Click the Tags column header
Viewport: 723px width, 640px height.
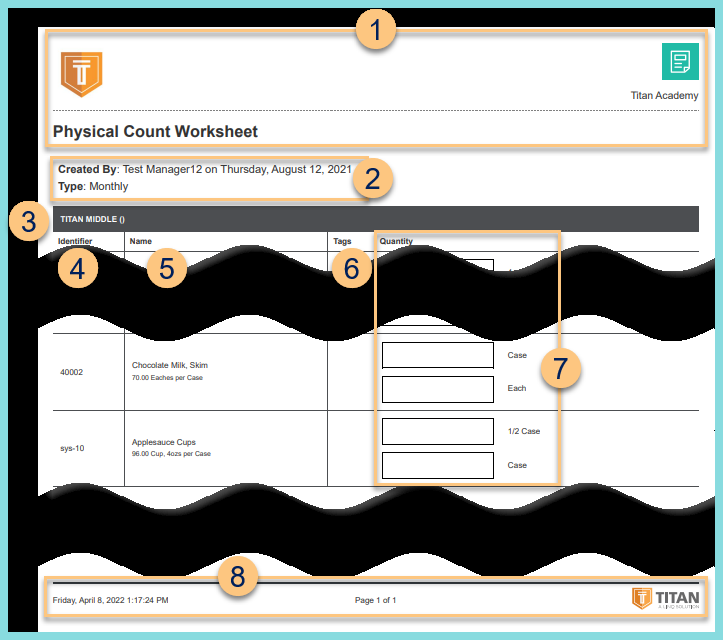click(x=342, y=241)
